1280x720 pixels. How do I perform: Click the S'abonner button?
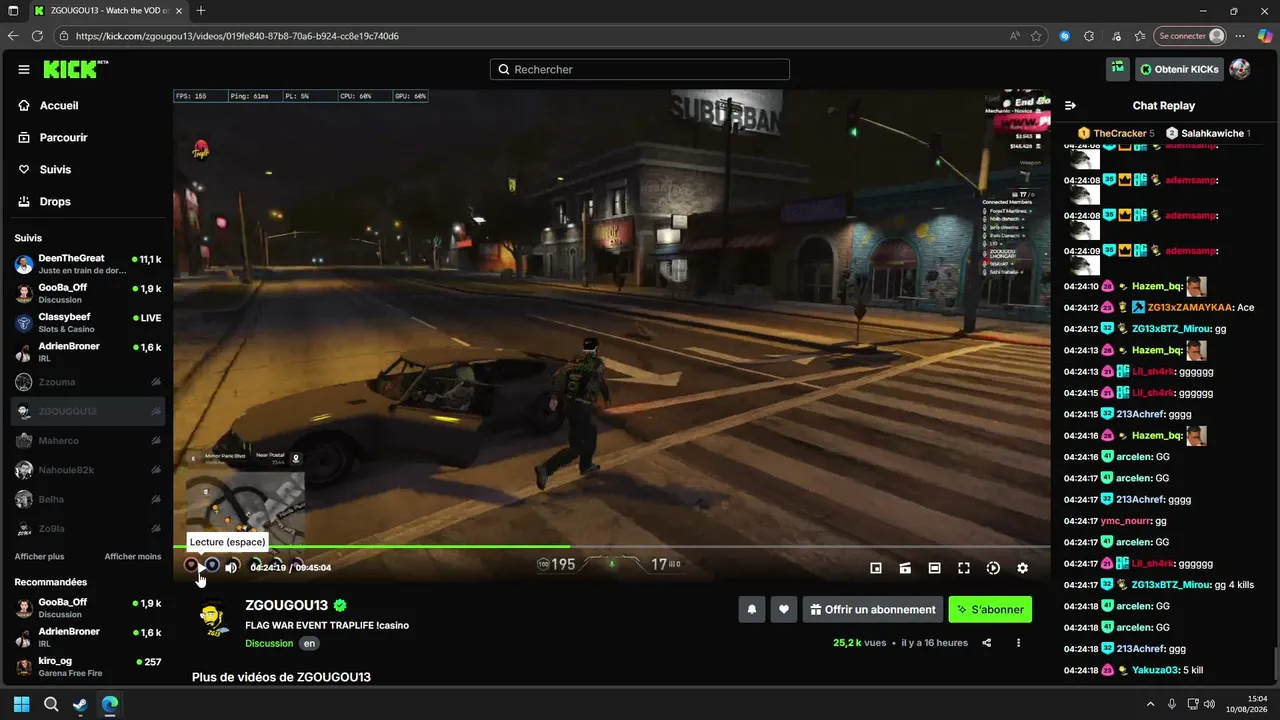coord(990,609)
